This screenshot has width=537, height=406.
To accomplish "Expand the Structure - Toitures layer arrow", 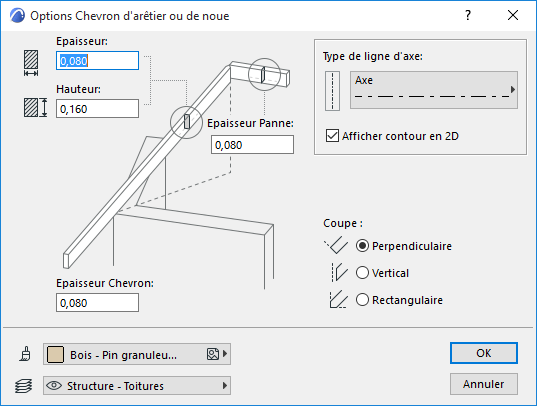I will click(x=225, y=385).
